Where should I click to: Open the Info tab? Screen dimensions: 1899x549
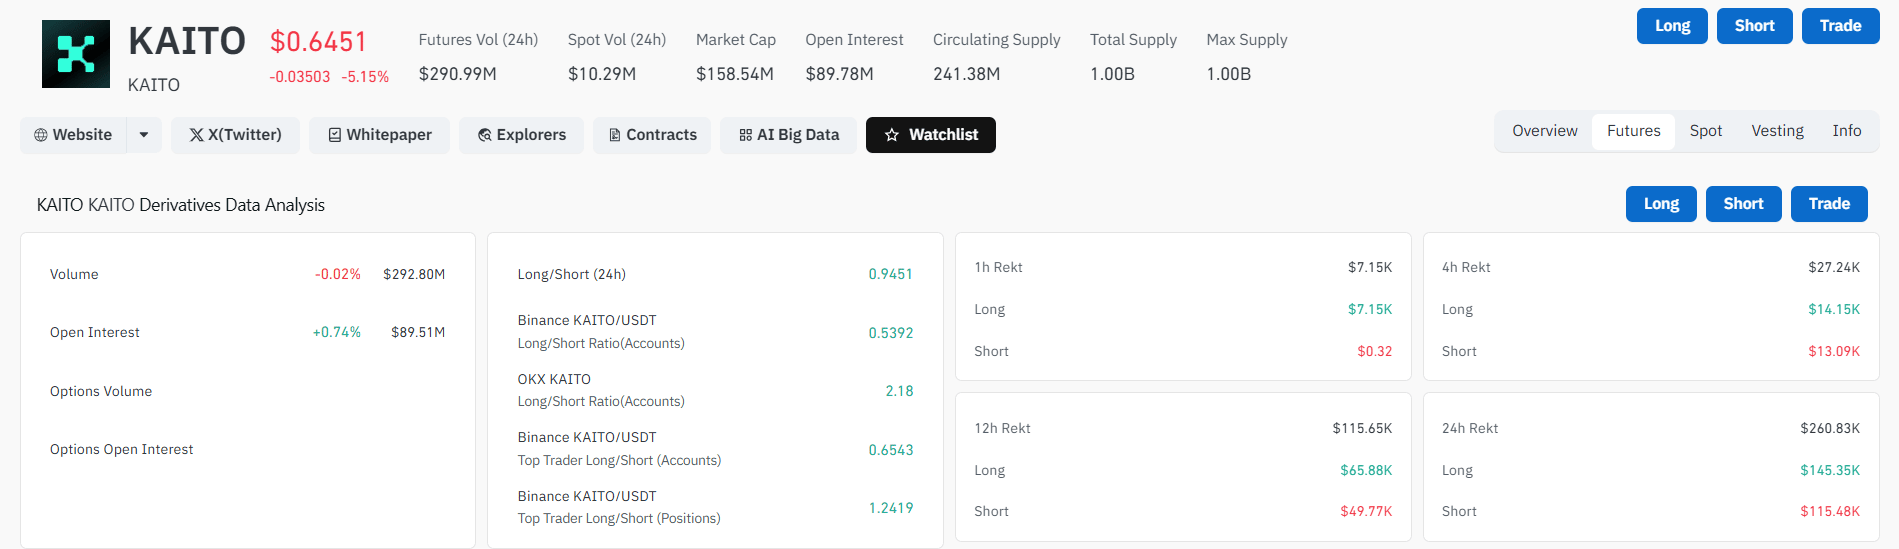tap(1847, 131)
